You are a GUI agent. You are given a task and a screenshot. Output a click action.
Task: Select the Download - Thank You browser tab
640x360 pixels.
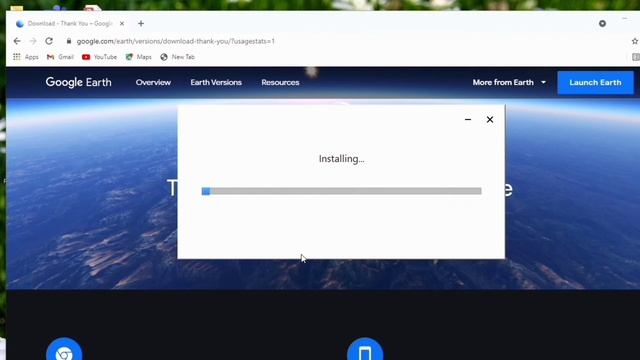pos(70,24)
